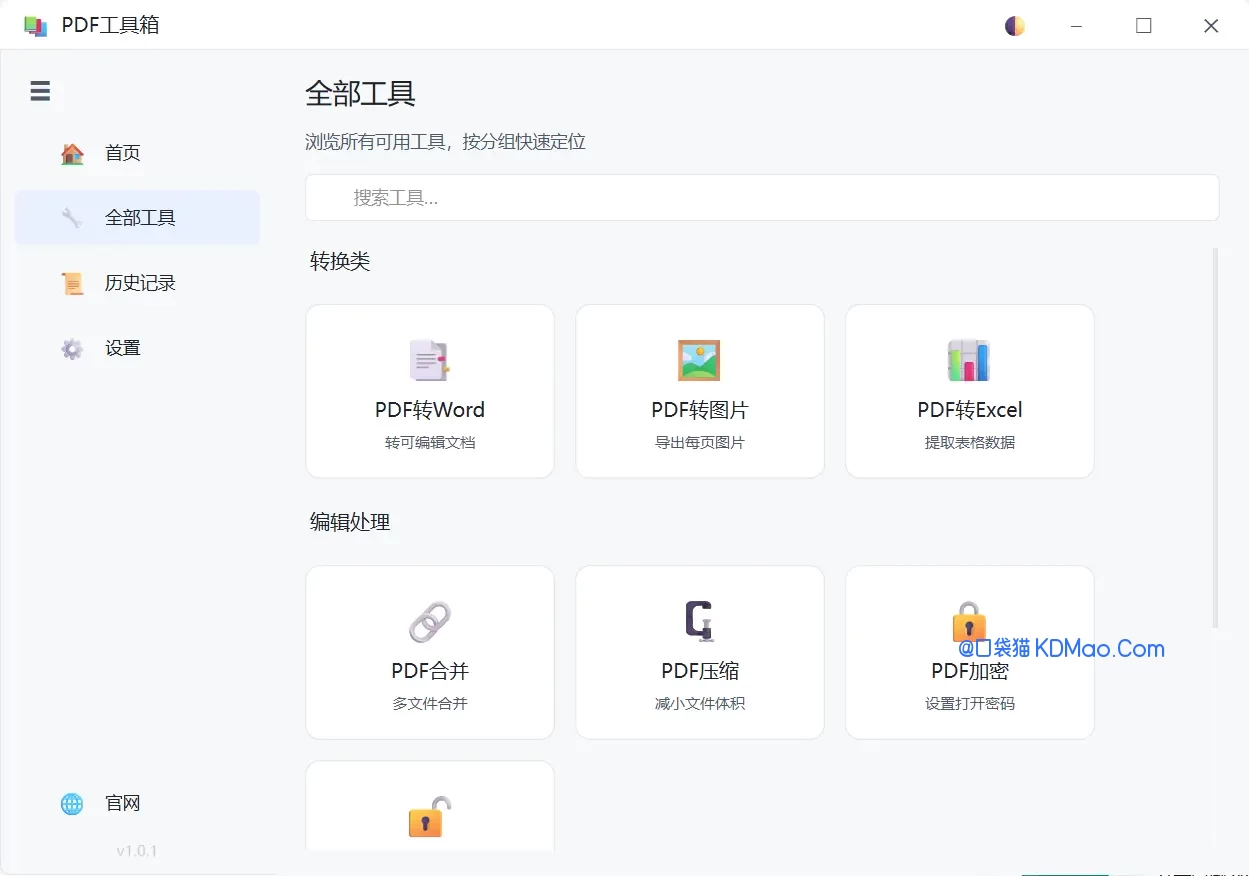Image resolution: width=1249 pixels, height=876 pixels.
Task: Open the PDF合并 tool title
Action: (x=430, y=671)
